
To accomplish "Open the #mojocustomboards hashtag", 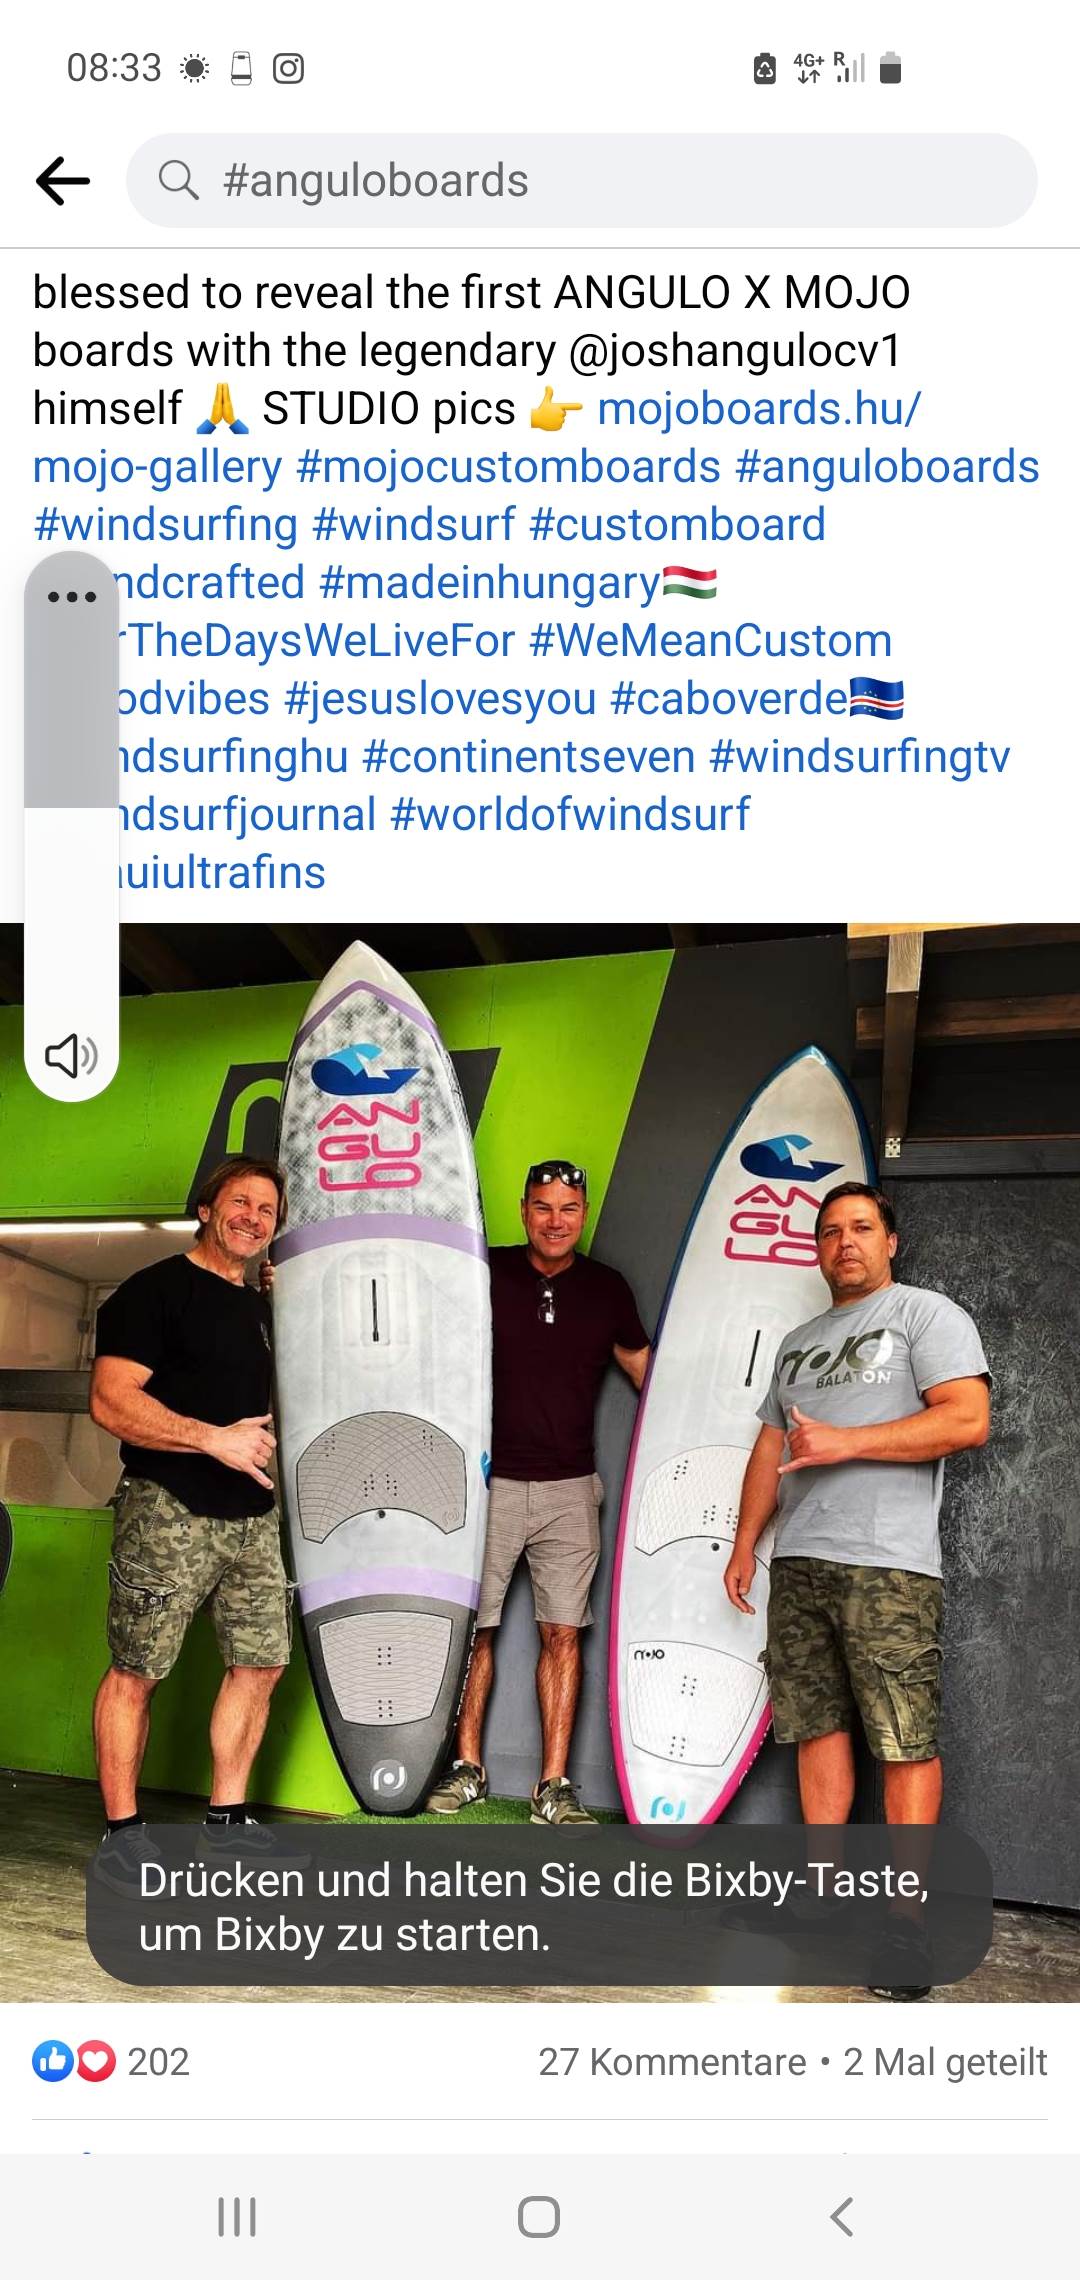I will (x=508, y=467).
